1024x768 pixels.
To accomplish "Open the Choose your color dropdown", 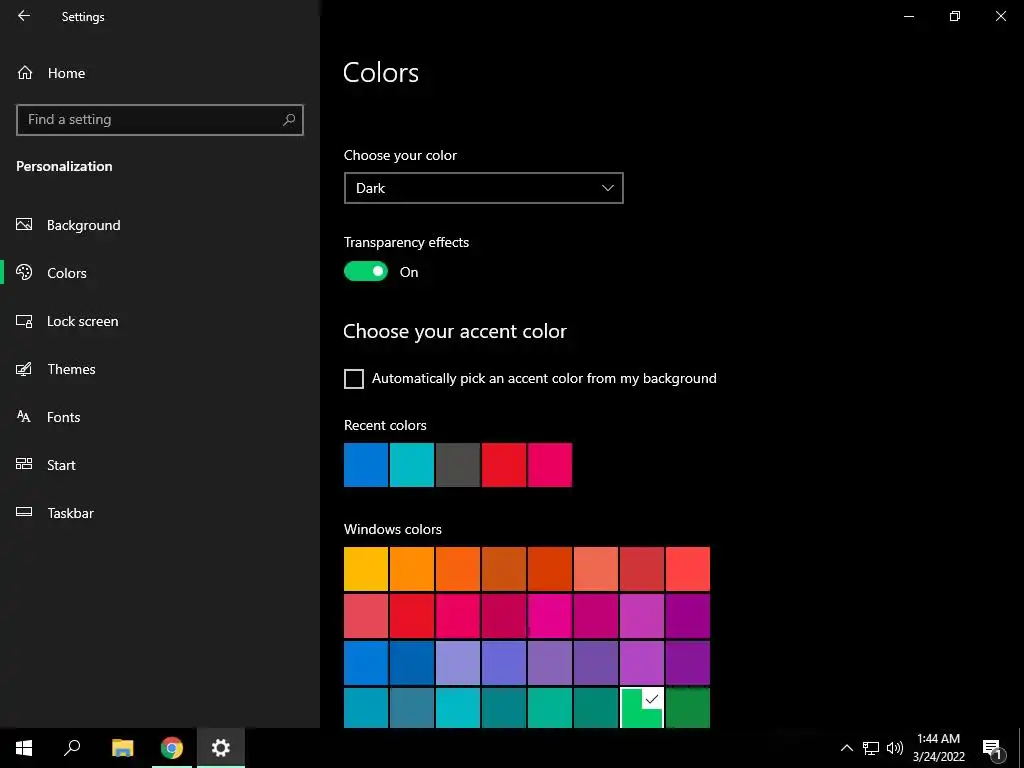I will [x=484, y=188].
